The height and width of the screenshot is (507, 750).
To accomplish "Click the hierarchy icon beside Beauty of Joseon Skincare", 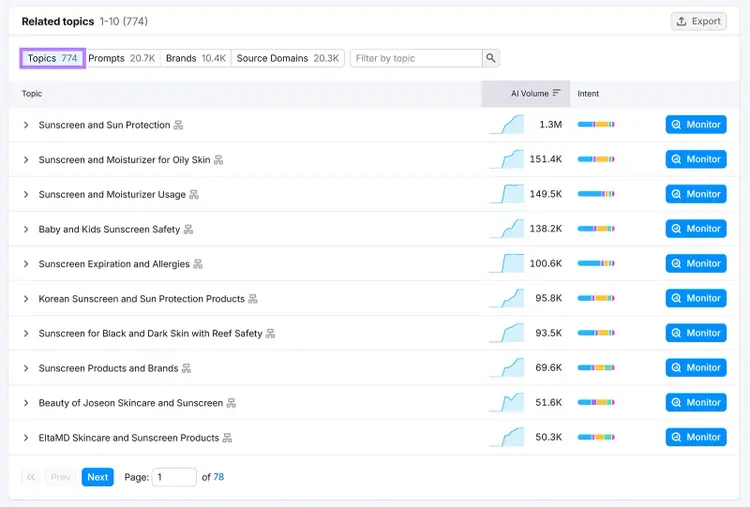I will pos(231,403).
